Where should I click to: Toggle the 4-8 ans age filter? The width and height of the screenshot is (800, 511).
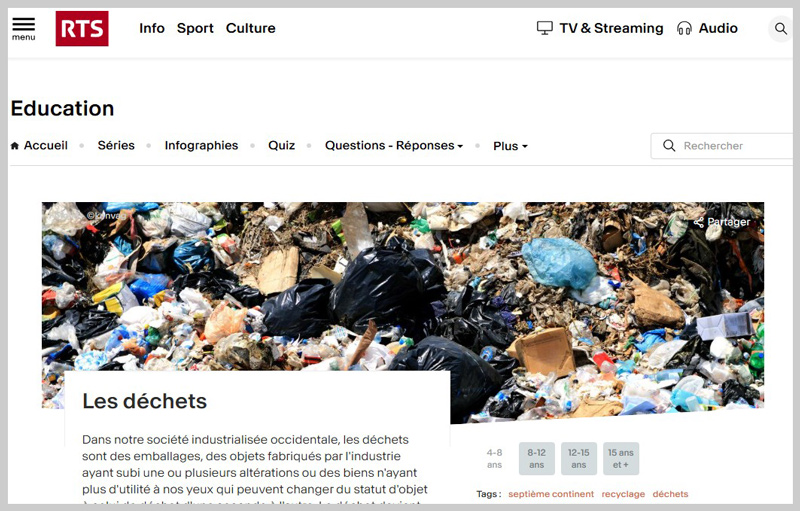[x=494, y=459]
